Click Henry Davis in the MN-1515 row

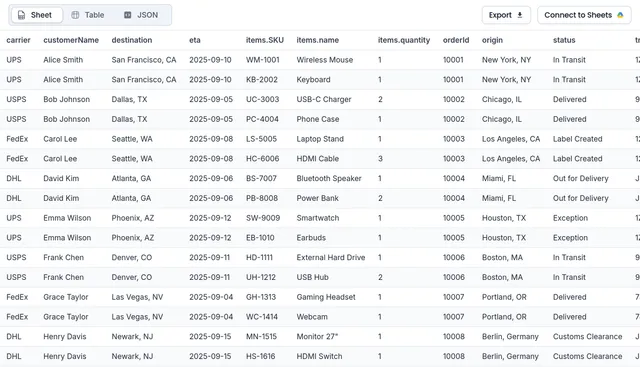click(x=64, y=337)
